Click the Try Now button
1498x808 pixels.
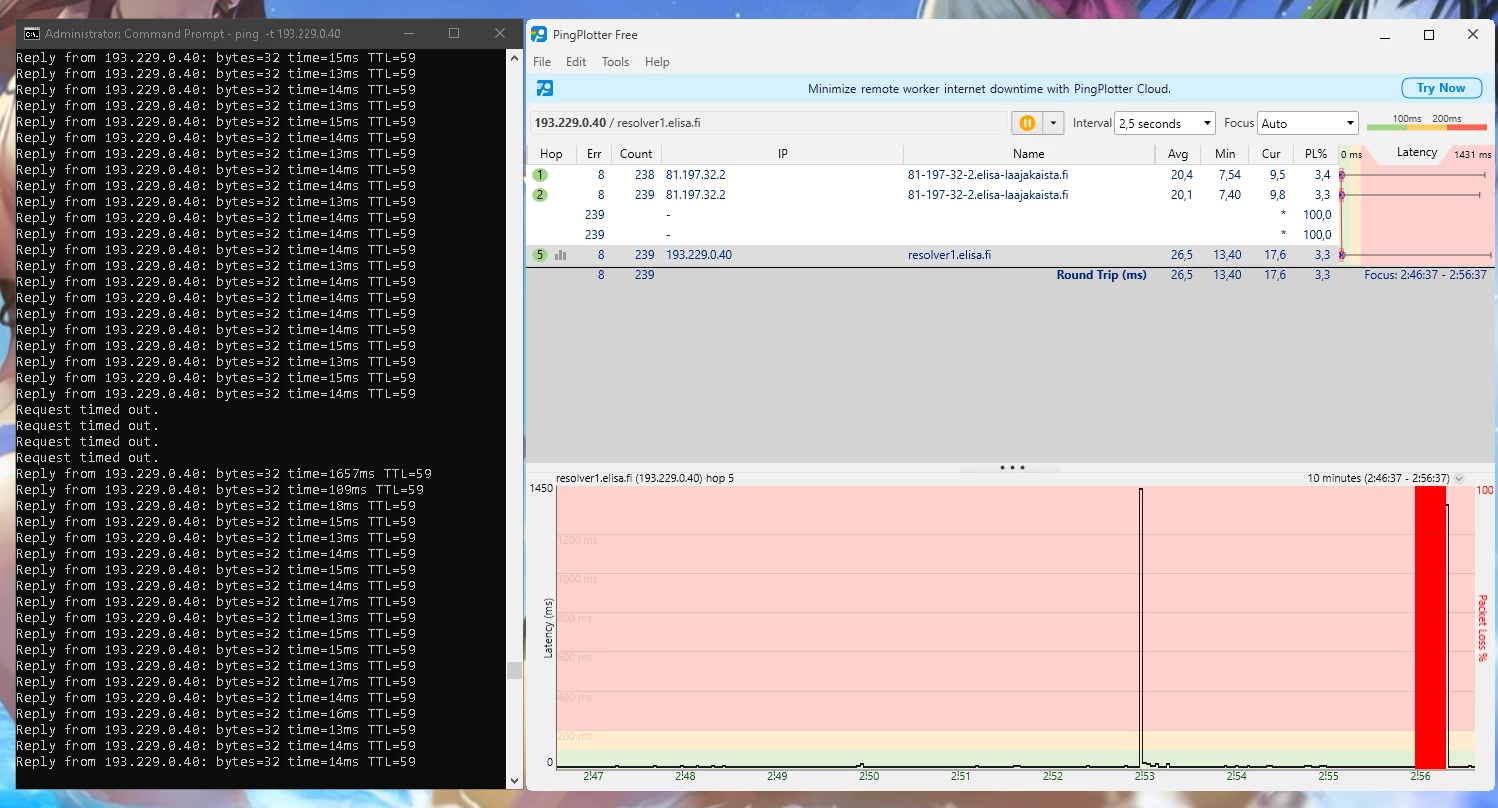click(1441, 88)
